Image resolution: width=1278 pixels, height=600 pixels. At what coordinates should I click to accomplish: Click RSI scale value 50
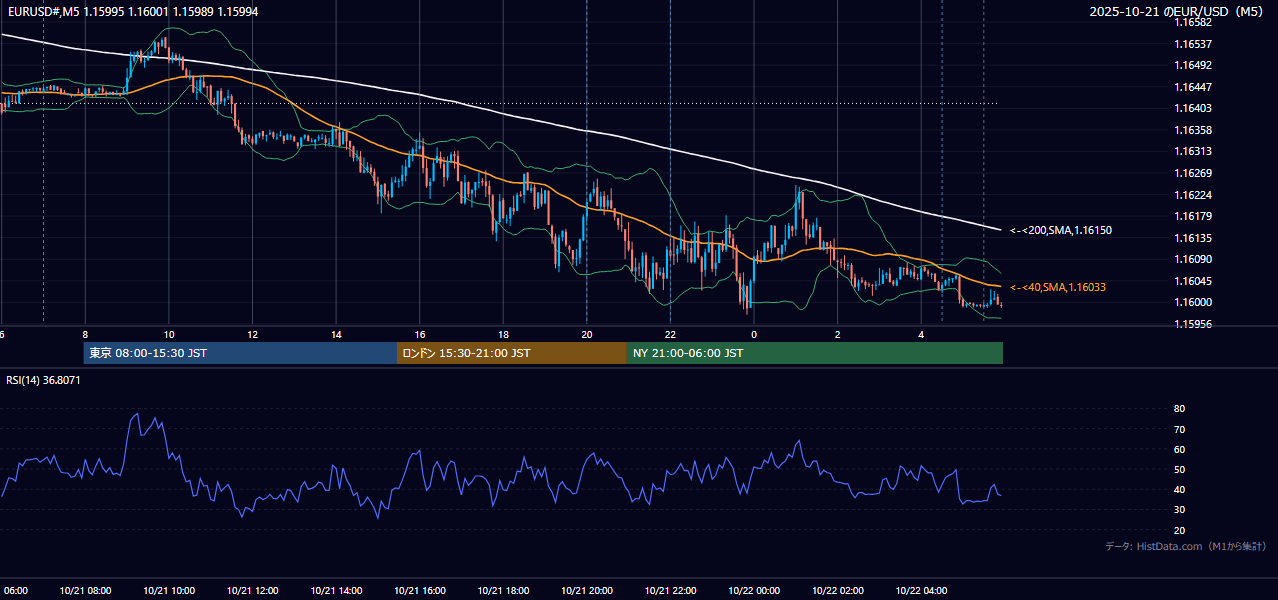point(1179,469)
